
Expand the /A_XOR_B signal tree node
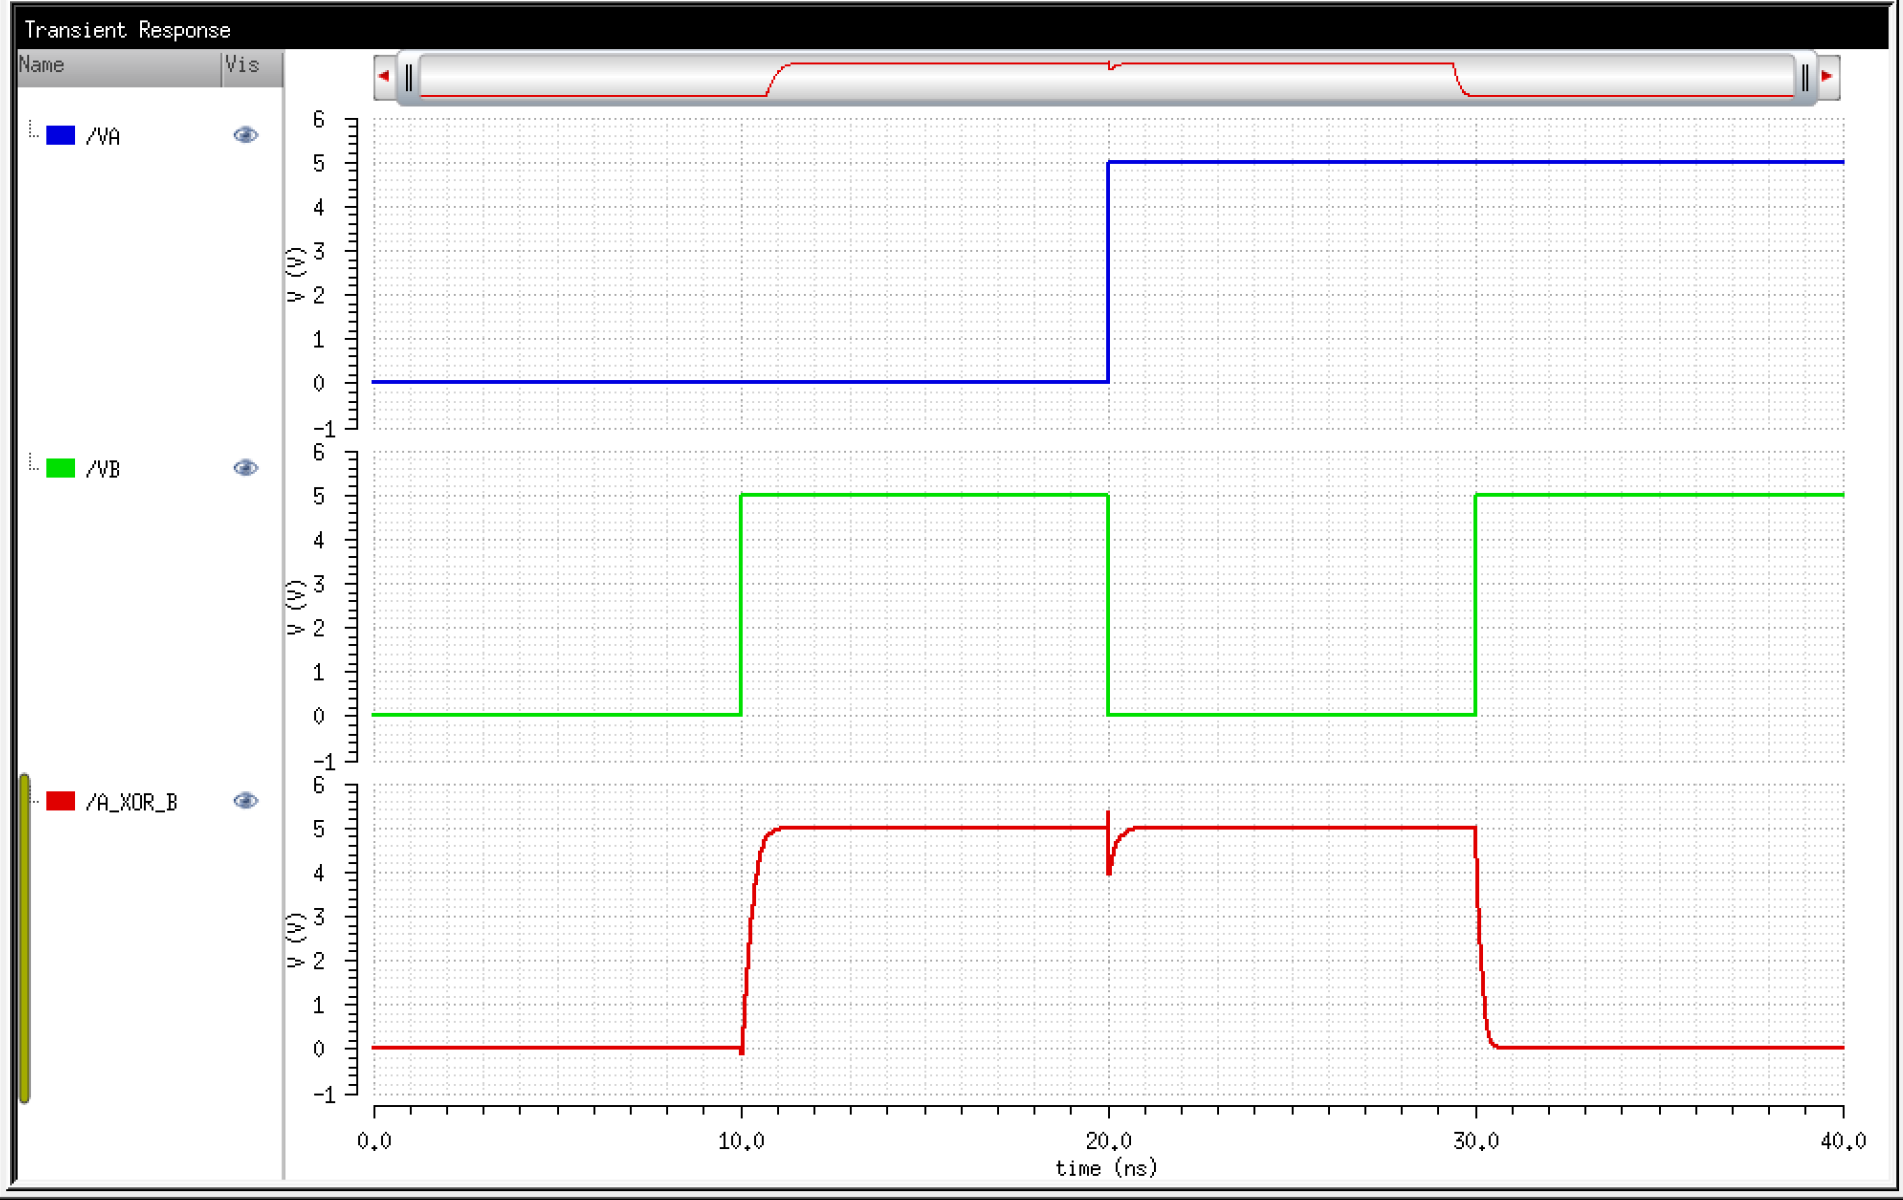[35, 801]
